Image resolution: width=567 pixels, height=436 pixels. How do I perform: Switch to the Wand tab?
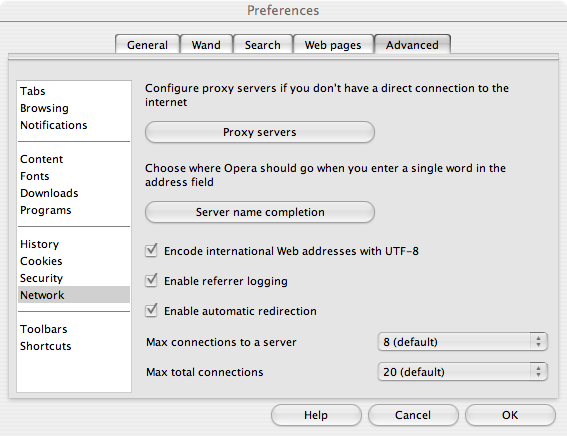pyautogui.click(x=206, y=45)
